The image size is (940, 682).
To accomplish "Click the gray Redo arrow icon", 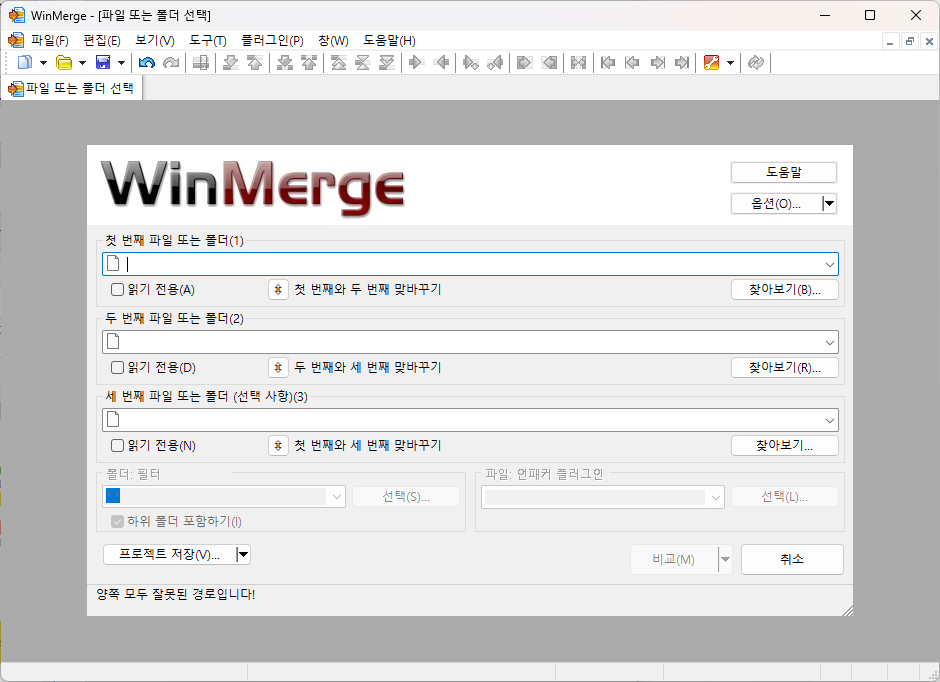I will (171, 62).
